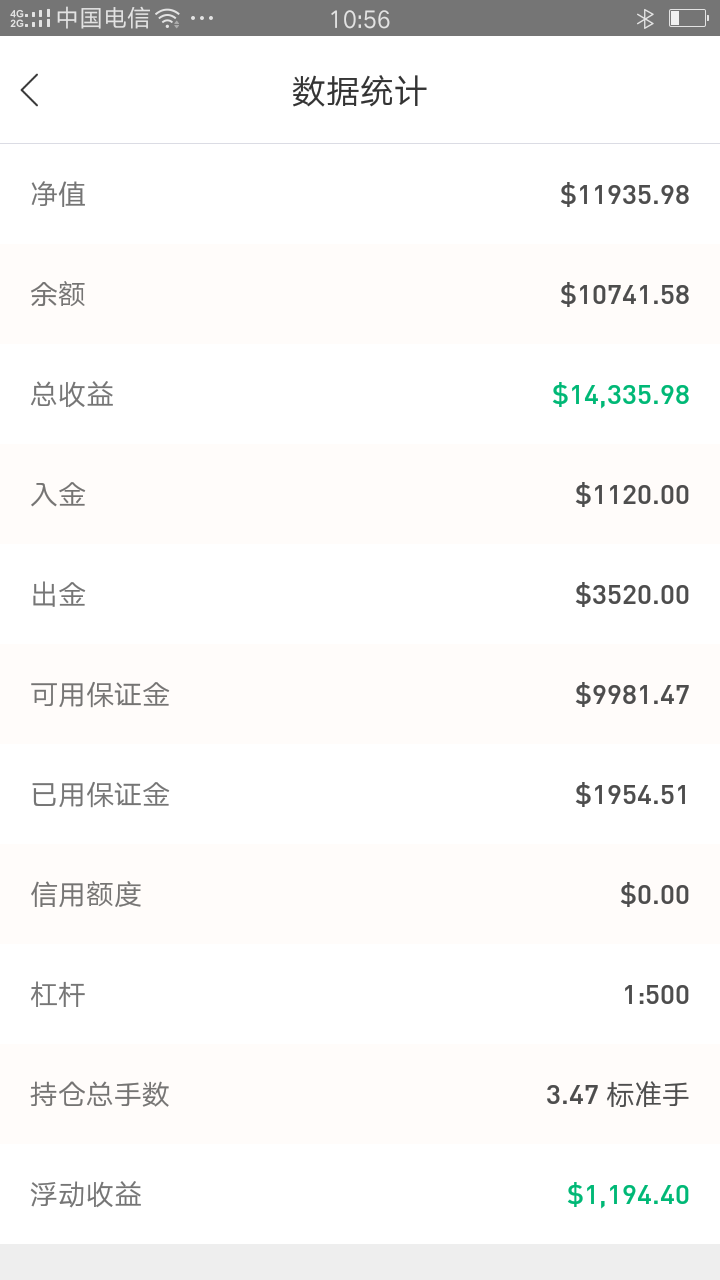Tap the 已用保证金 value $1954.51
The image size is (720, 1280).
[x=632, y=795]
